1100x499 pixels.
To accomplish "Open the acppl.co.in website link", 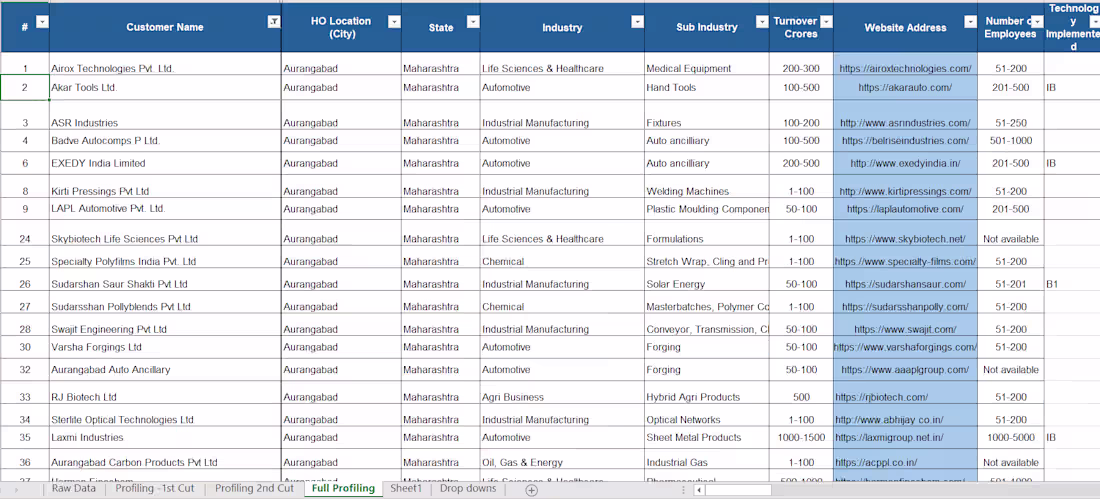I will click(x=876, y=463).
